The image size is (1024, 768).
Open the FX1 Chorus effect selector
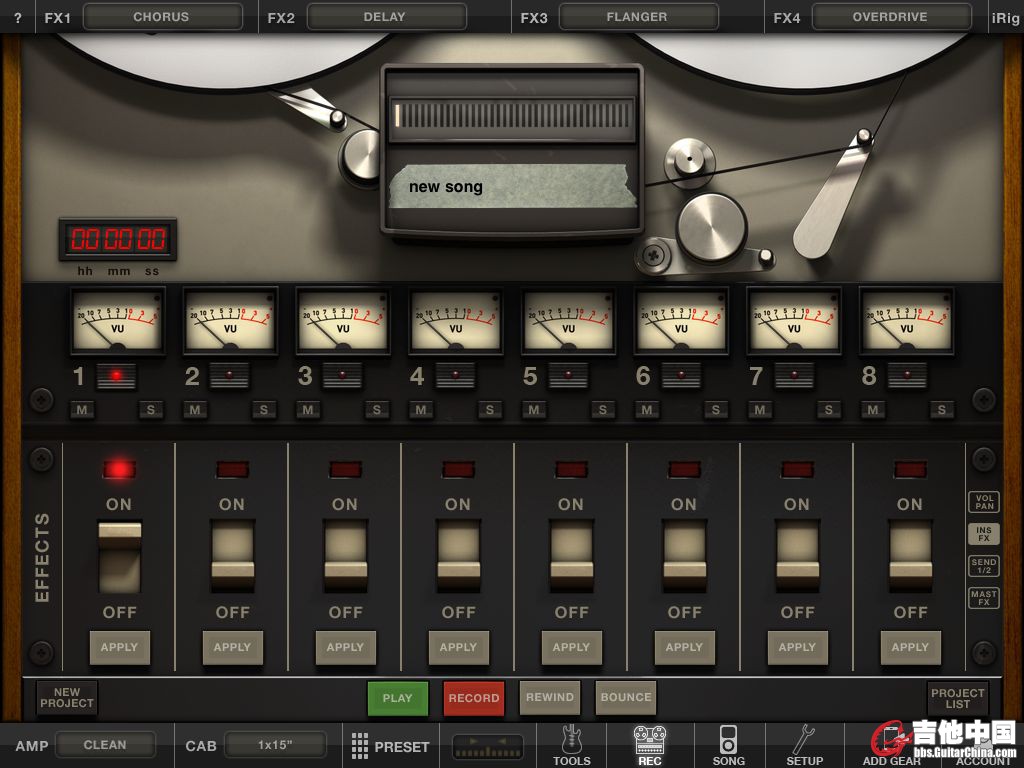(x=163, y=17)
